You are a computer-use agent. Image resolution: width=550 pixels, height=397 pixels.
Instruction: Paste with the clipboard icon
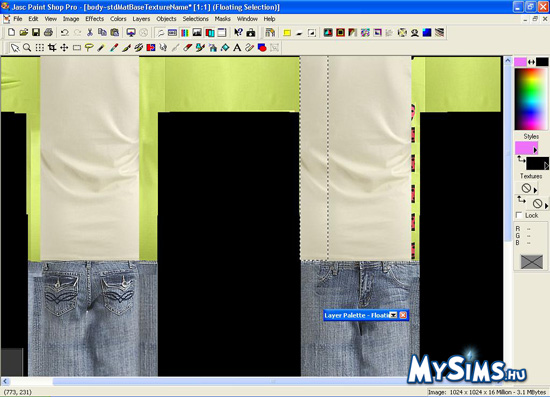[114, 33]
